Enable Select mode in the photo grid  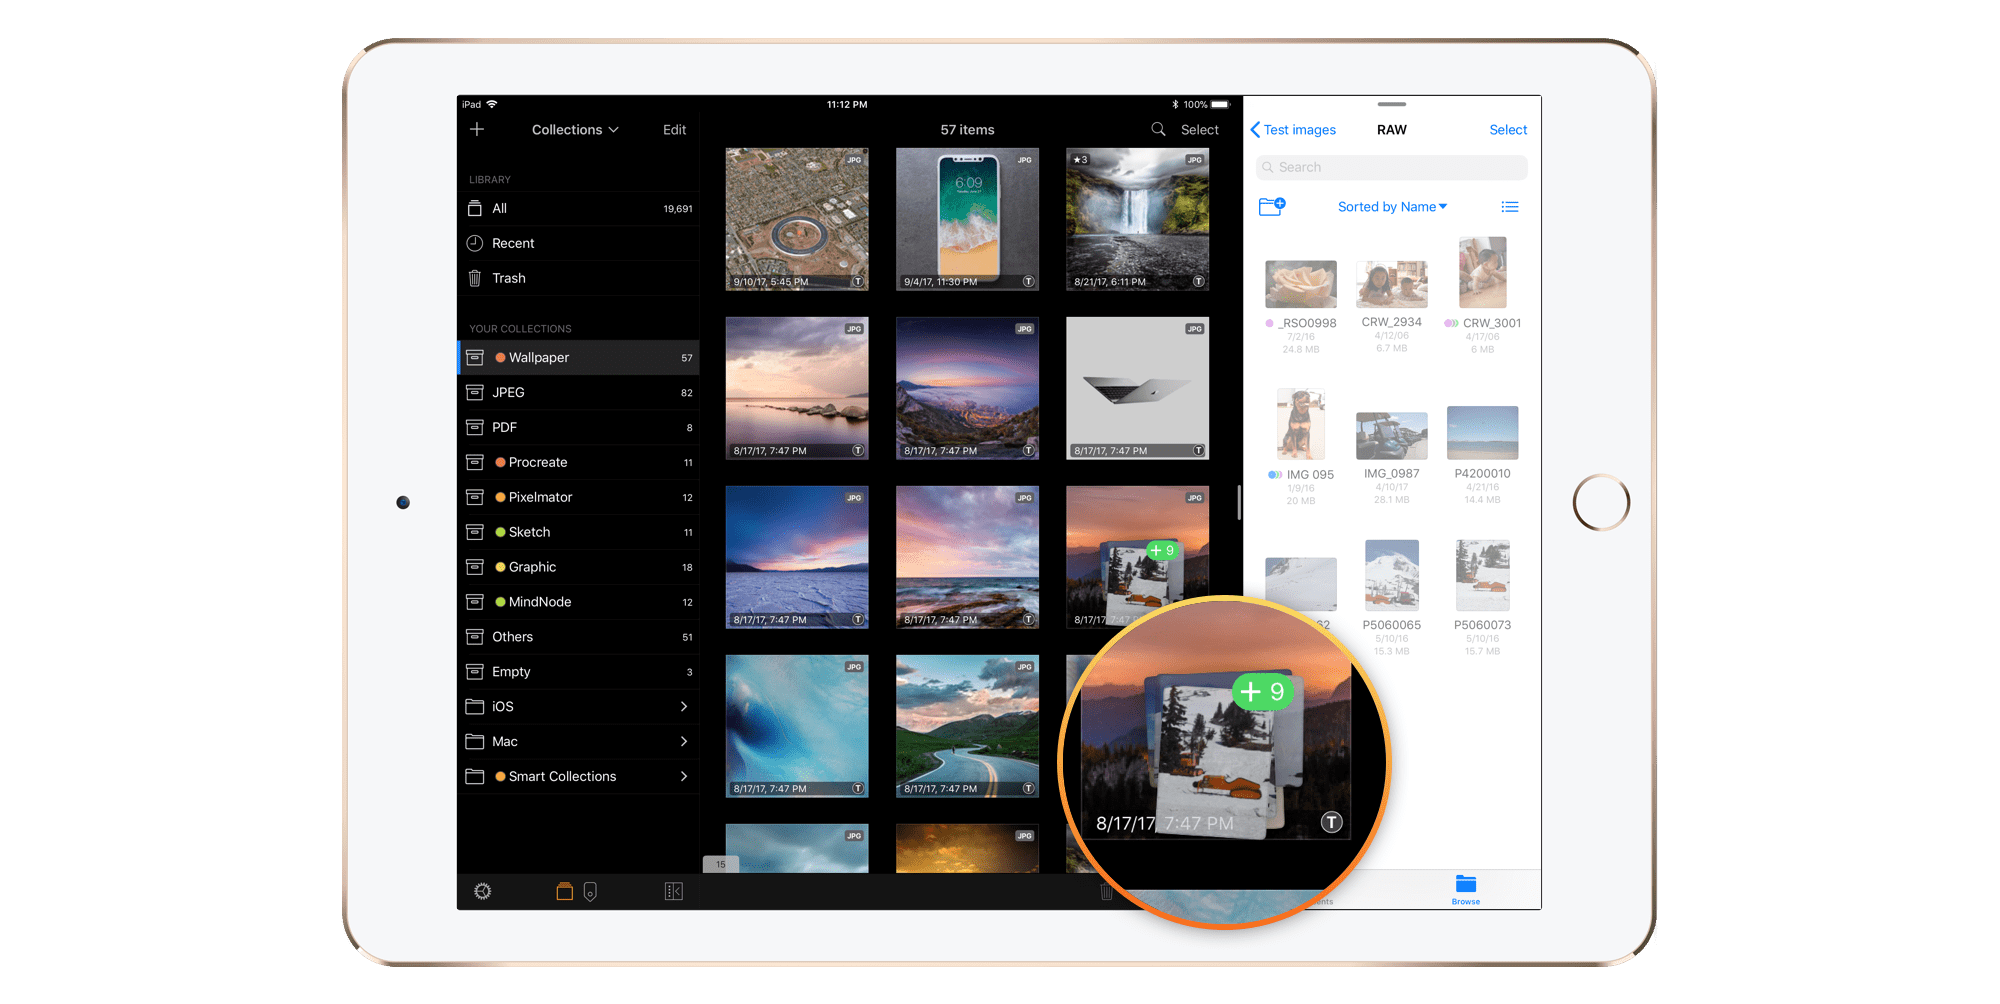point(1199,129)
